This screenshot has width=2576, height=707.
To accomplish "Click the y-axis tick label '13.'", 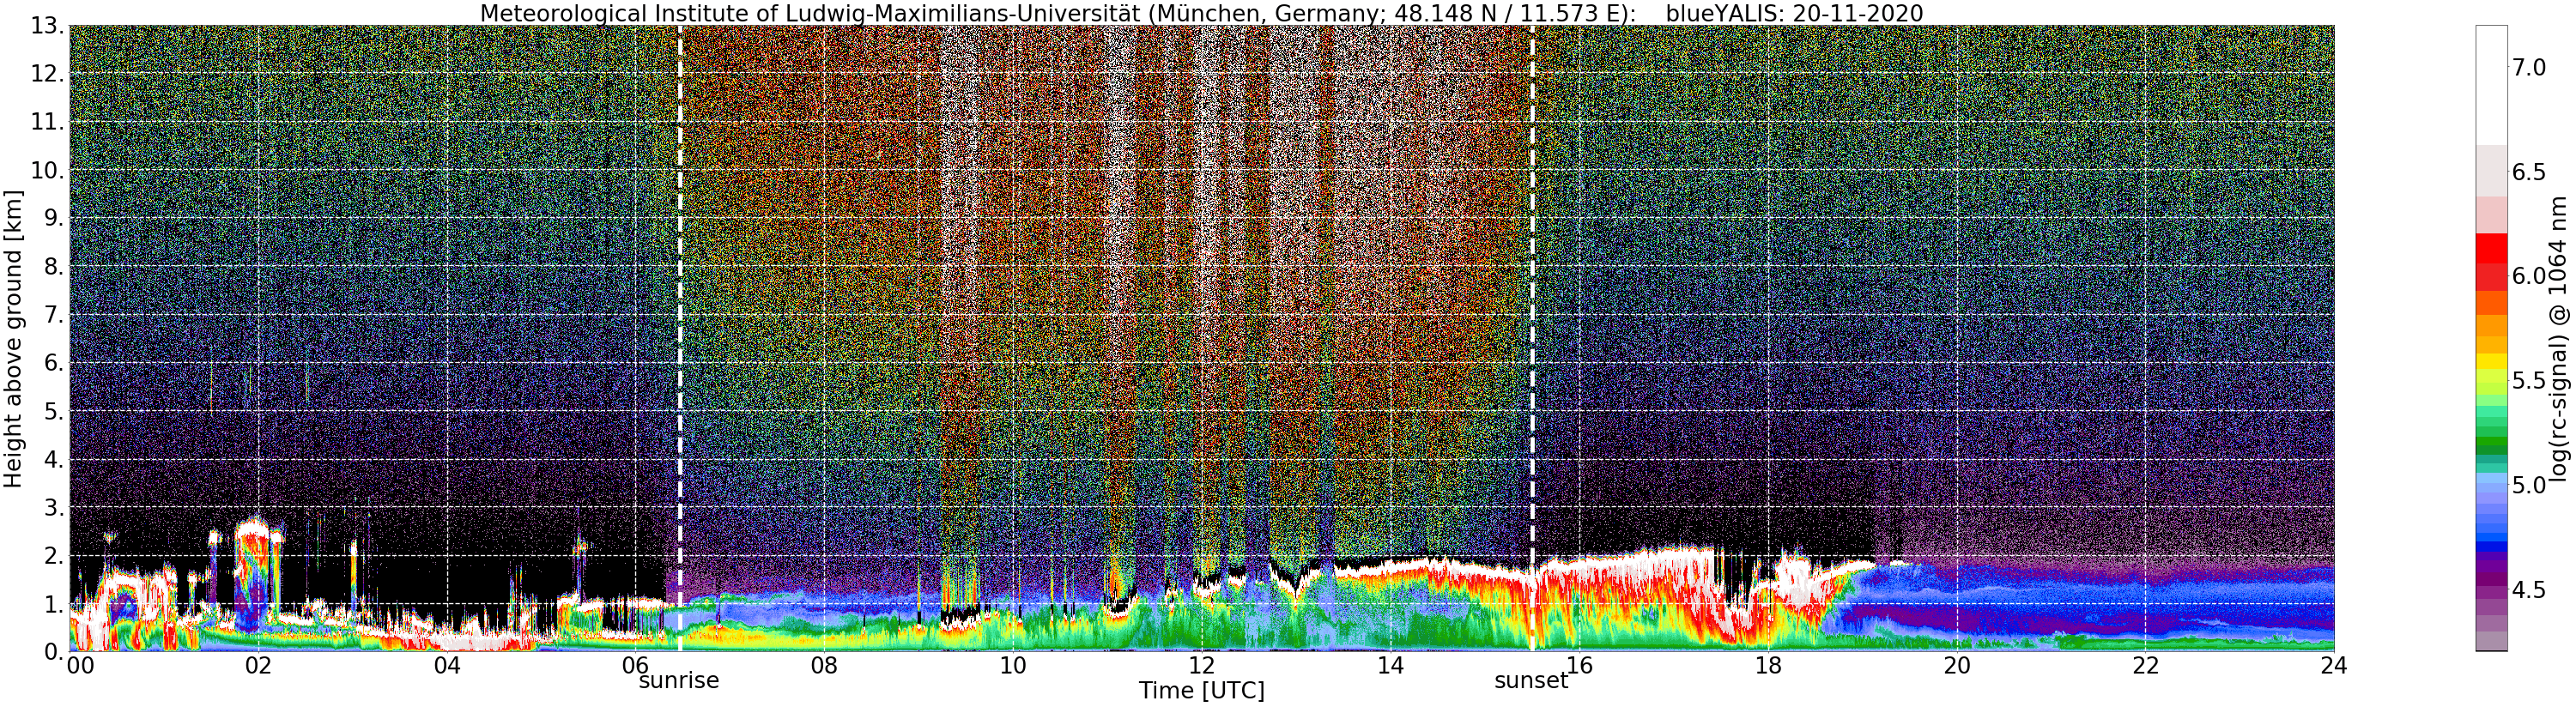I will pyautogui.click(x=47, y=26).
